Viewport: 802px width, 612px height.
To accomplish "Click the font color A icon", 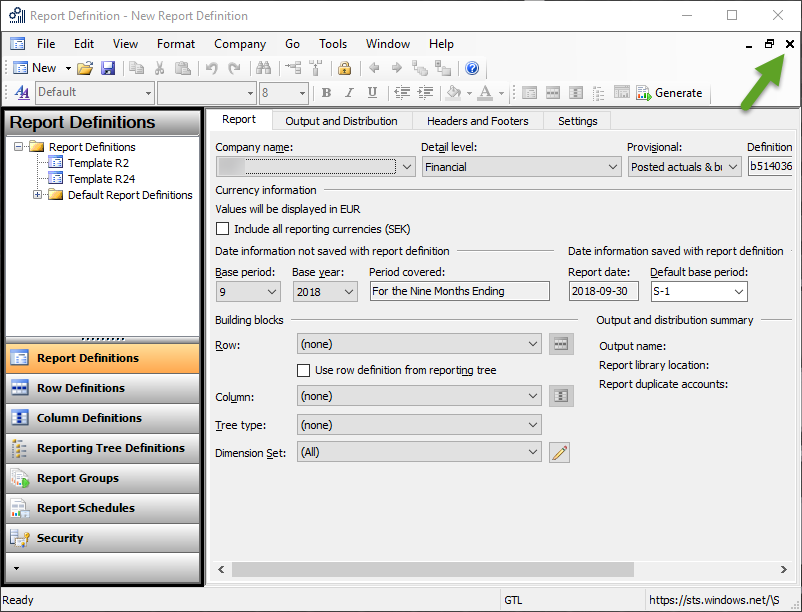I will coord(485,93).
